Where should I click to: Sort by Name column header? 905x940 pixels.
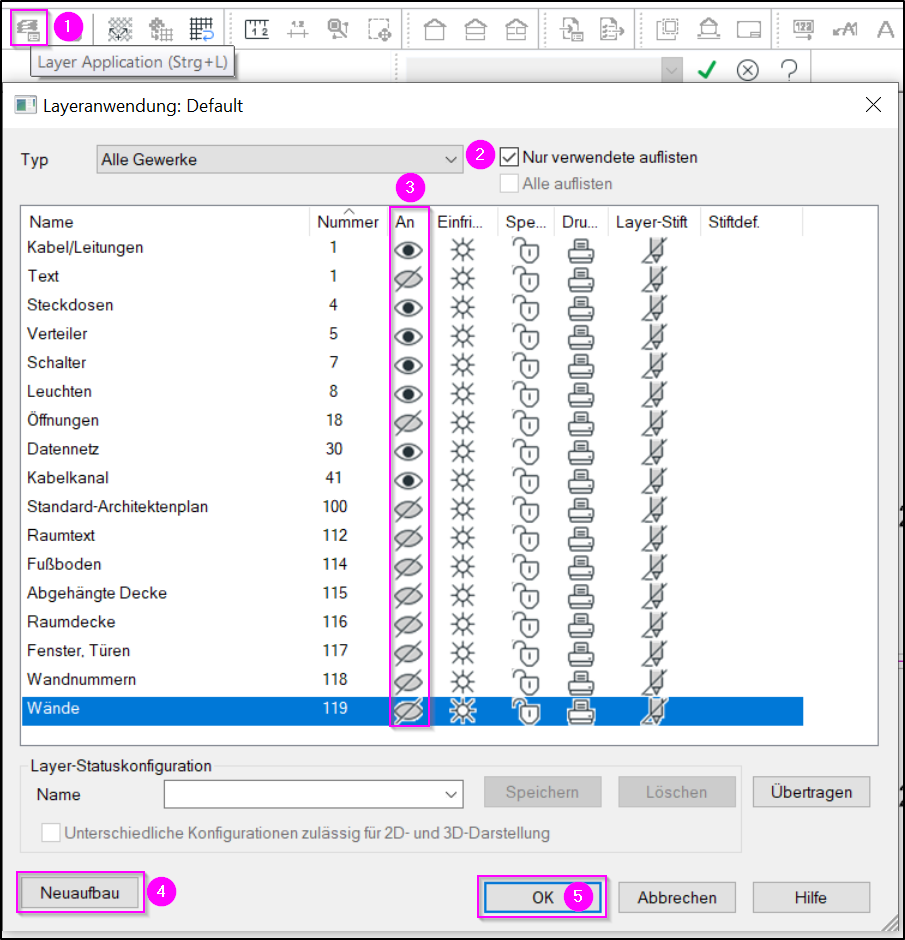[165, 222]
